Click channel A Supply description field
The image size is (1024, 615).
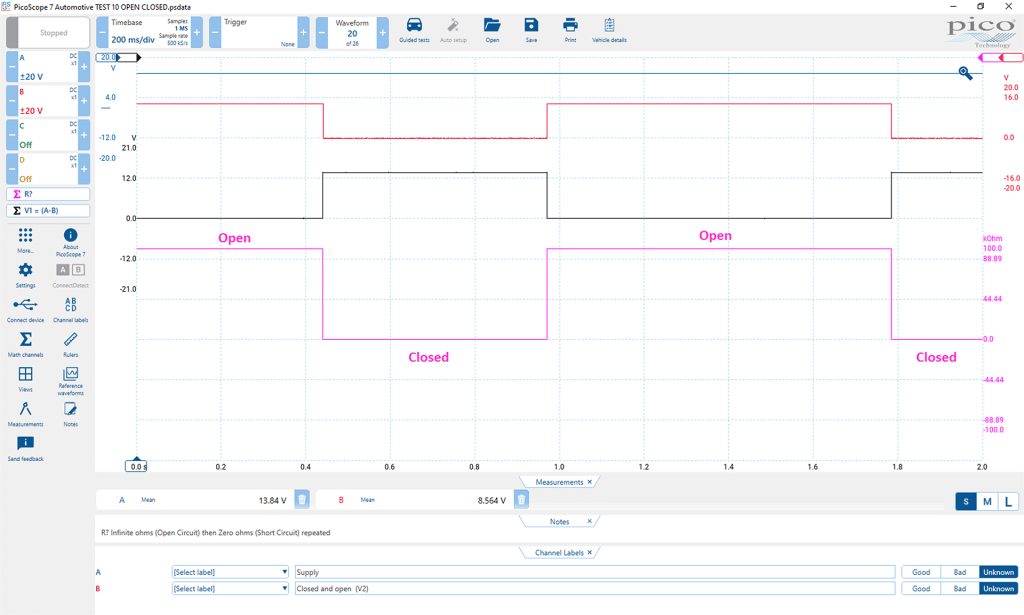(595, 572)
